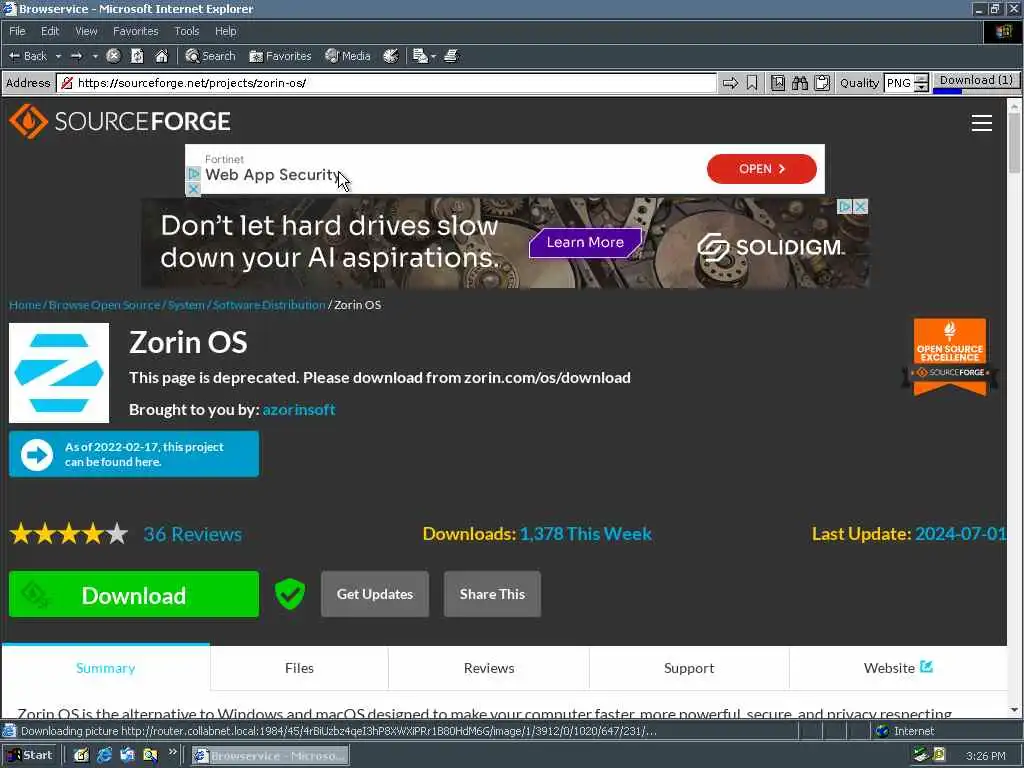1024x768 pixels.
Task: Switch to the Files tab
Action: point(299,668)
